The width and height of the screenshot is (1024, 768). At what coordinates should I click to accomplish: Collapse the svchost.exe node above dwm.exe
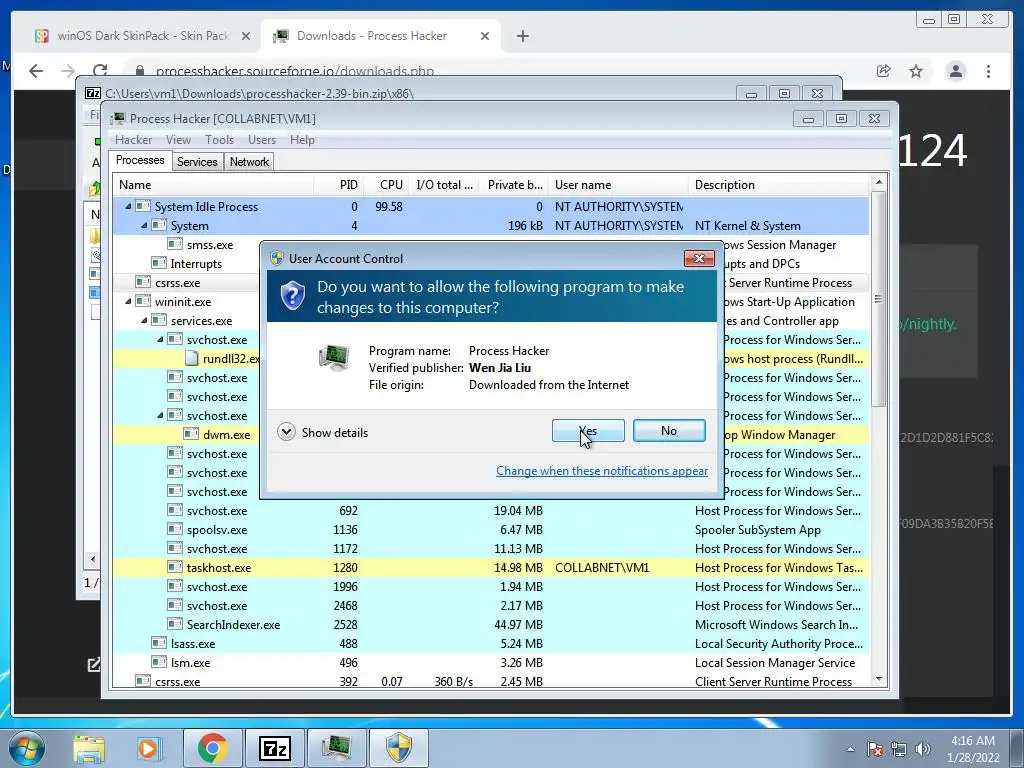coord(160,415)
